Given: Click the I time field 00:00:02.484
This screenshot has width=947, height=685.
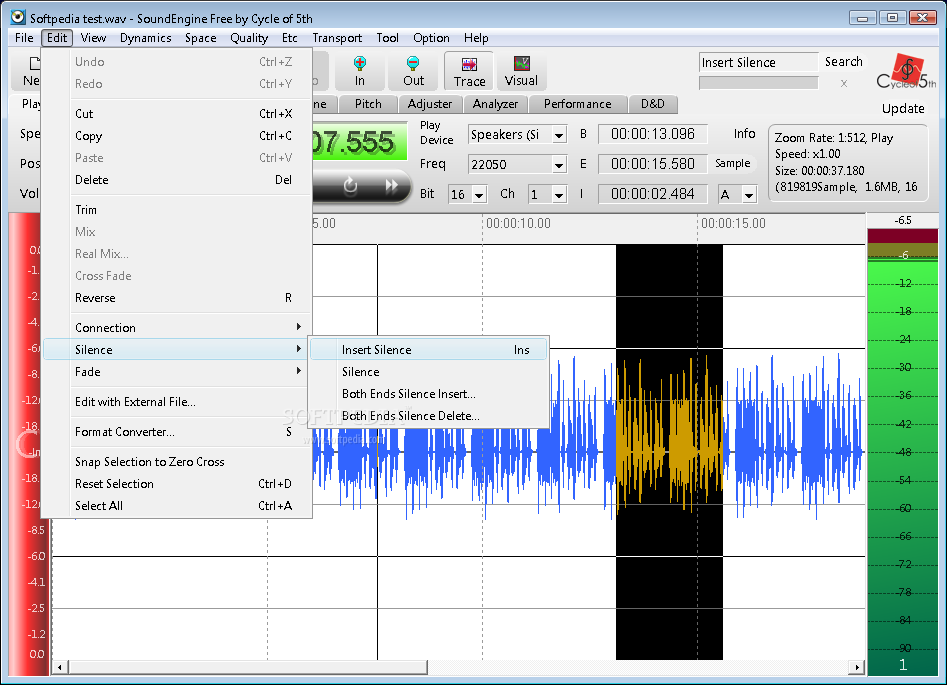Looking at the screenshot, I should [652, 194].
